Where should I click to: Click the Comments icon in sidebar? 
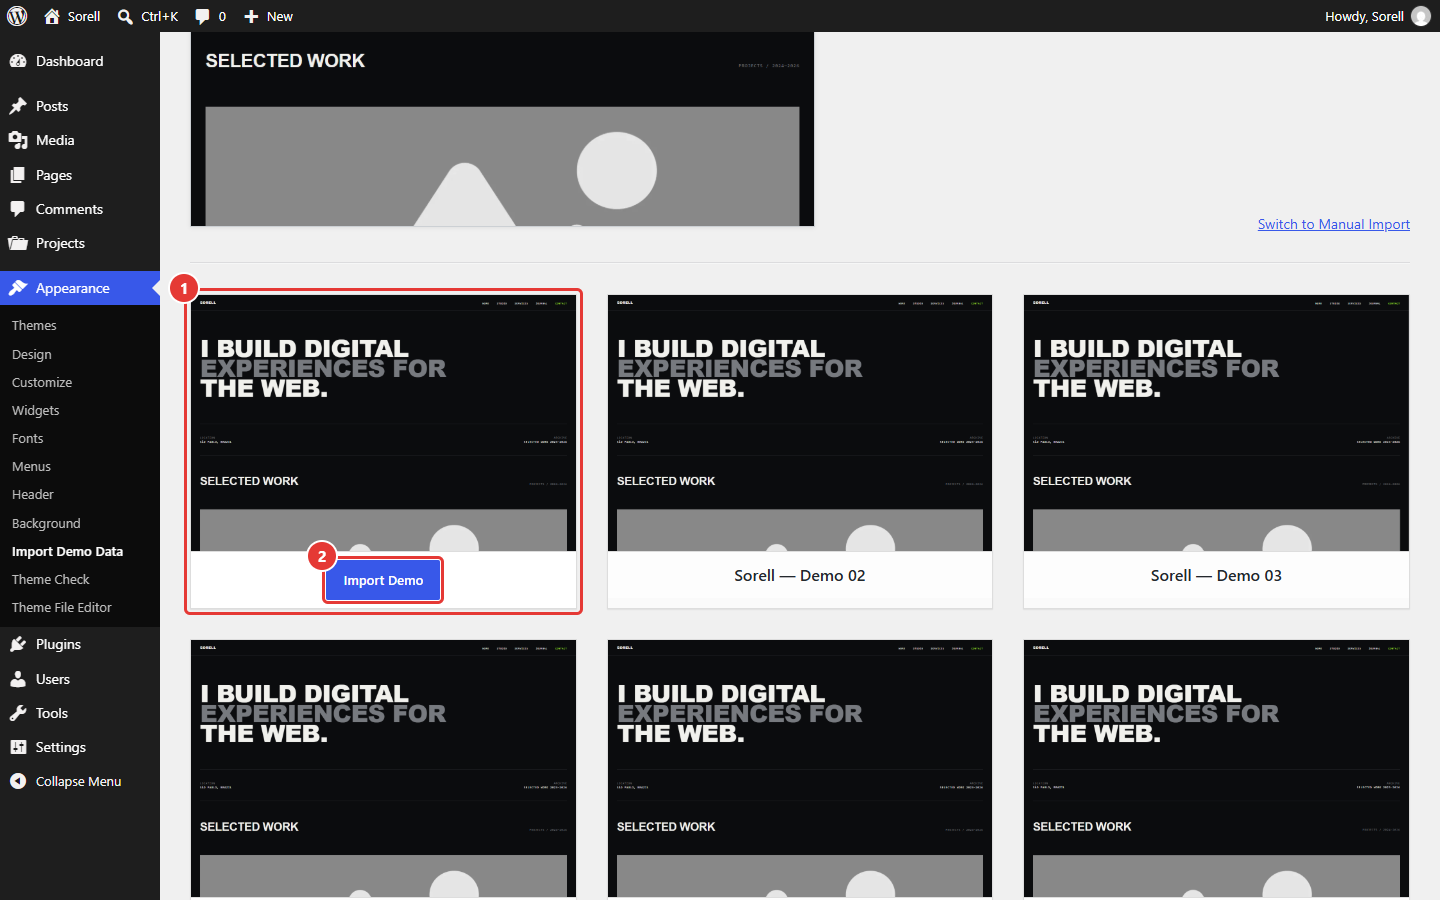pos(18,209)
